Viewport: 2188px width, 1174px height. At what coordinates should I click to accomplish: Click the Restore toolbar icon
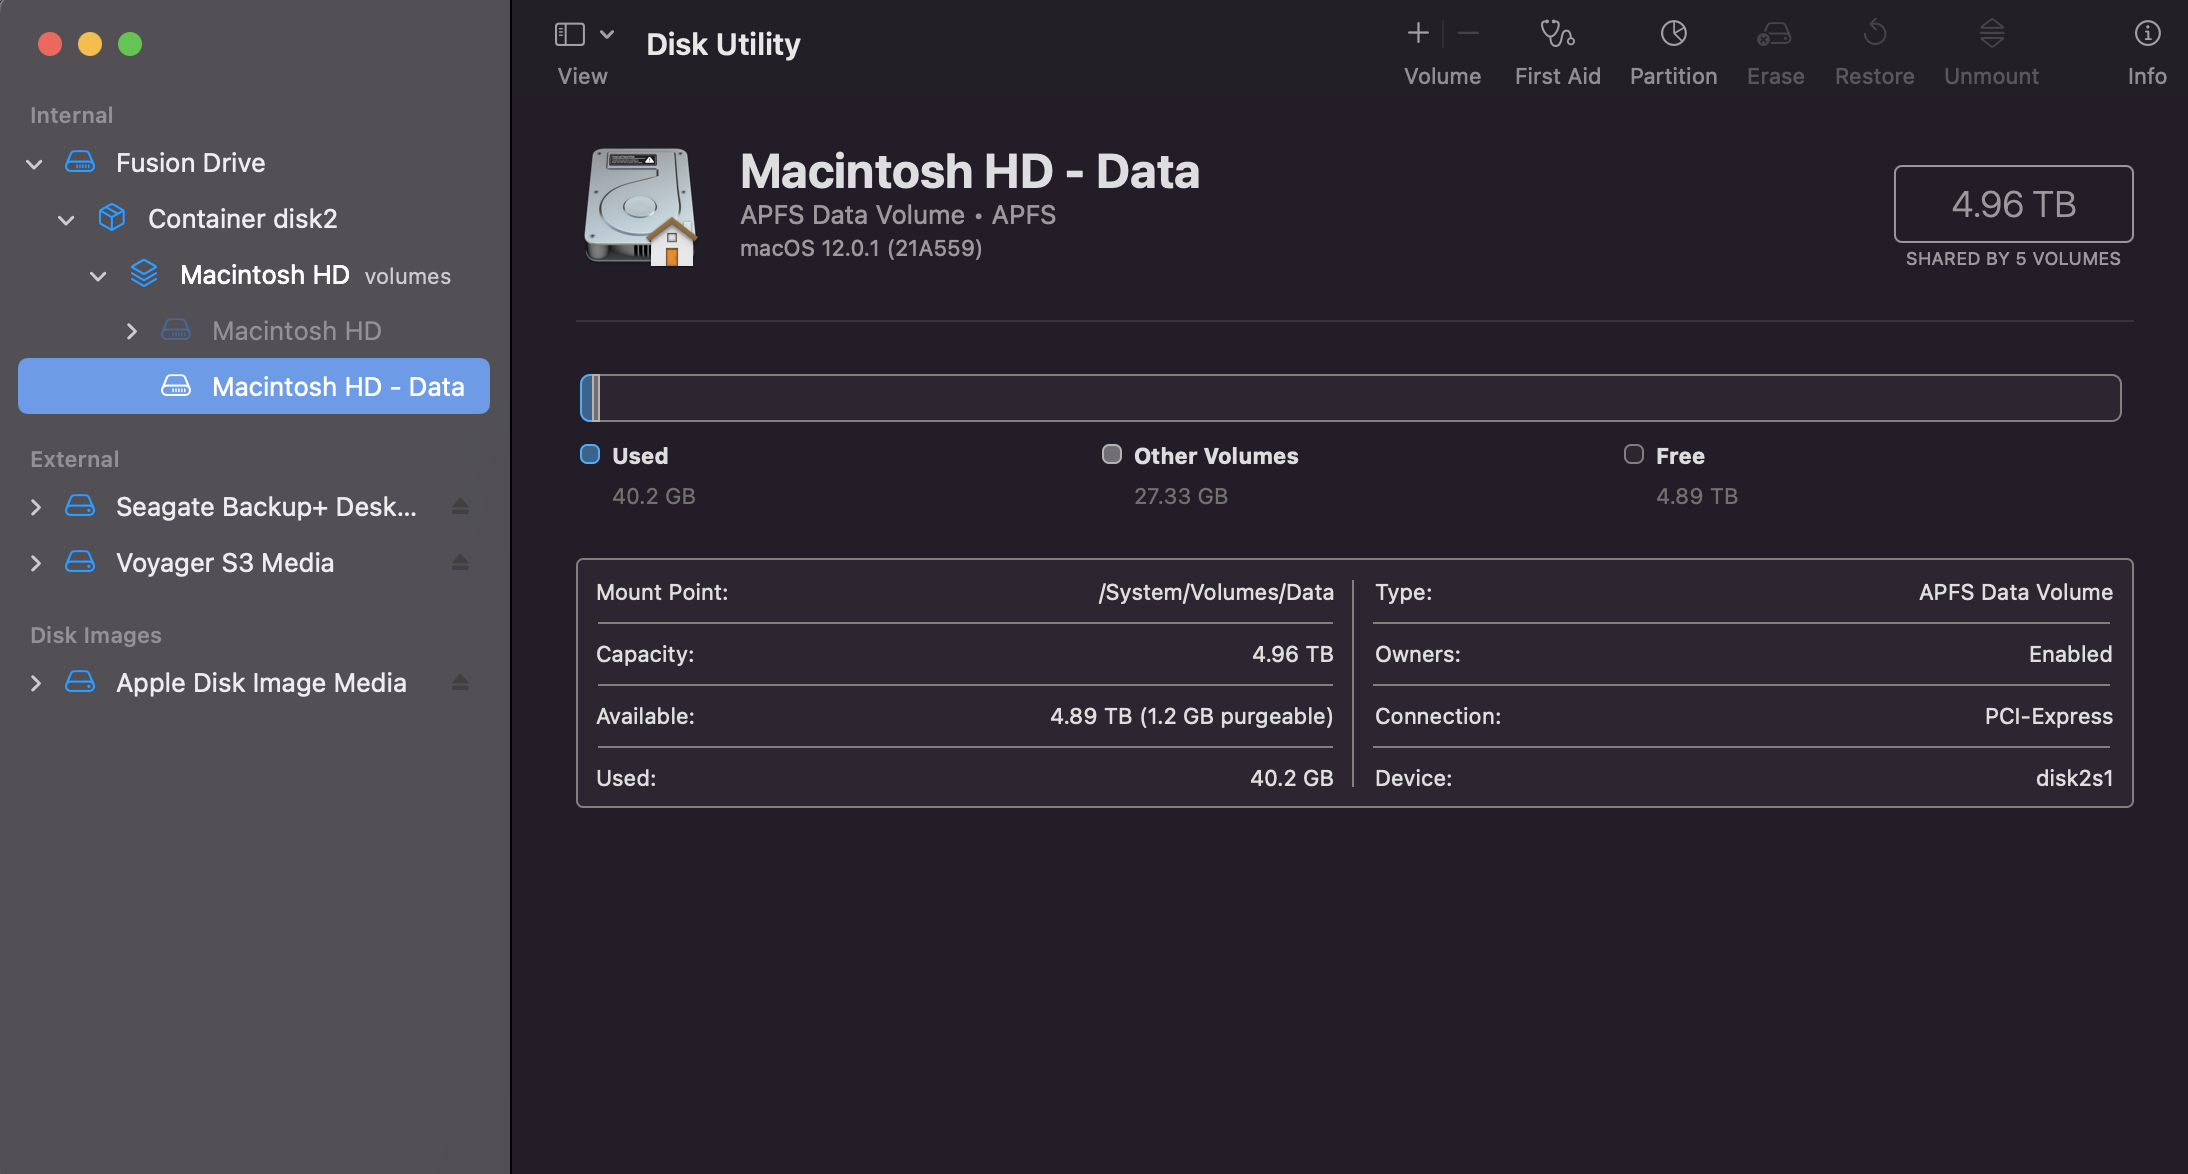[1874, 34]
